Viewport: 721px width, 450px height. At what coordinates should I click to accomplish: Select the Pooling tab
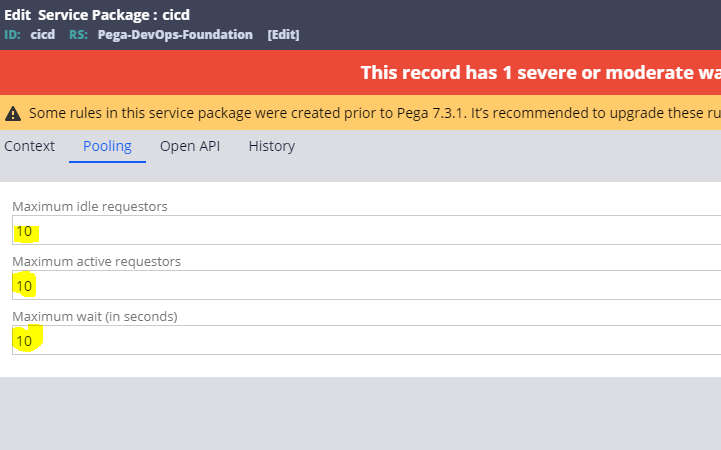pos(107,146)
